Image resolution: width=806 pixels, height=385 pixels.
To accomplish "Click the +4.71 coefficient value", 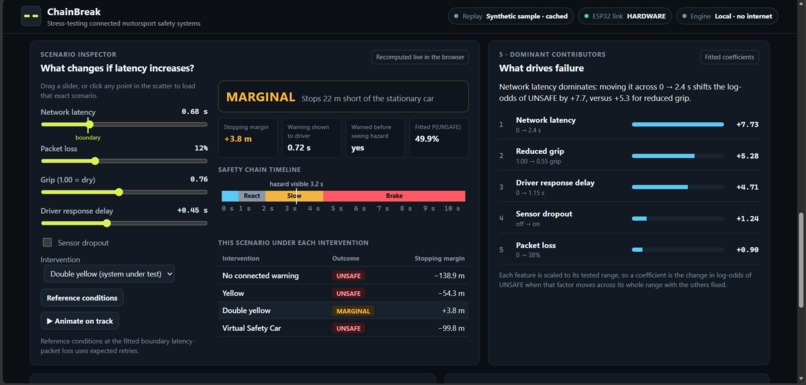I will 747,187.
